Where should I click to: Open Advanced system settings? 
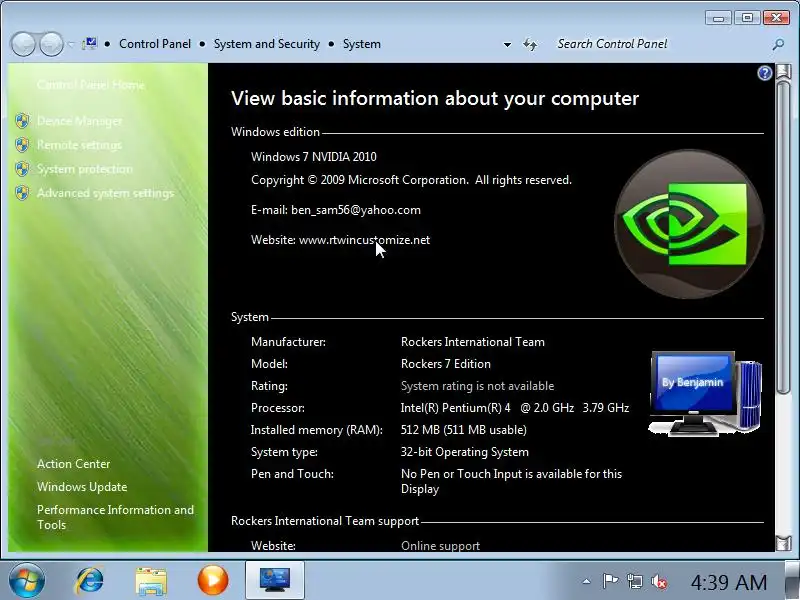(x=105, y=193)
